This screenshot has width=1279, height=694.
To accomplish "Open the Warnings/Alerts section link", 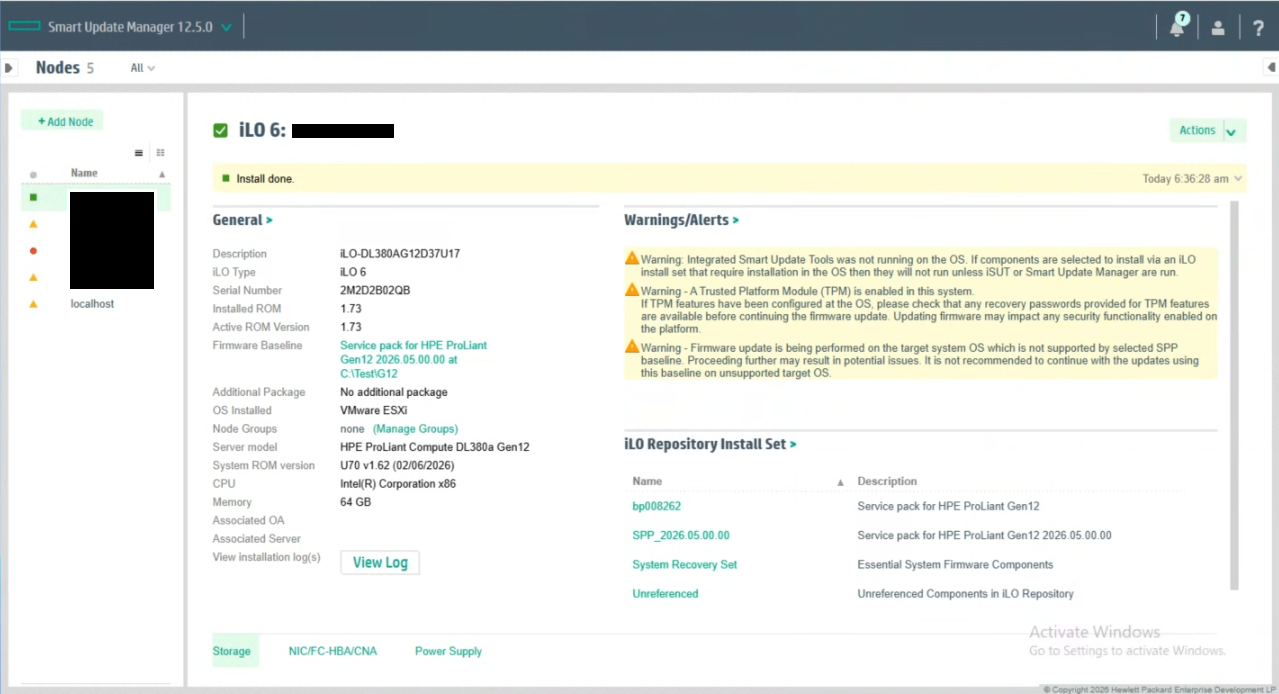I will coord(682,220).
